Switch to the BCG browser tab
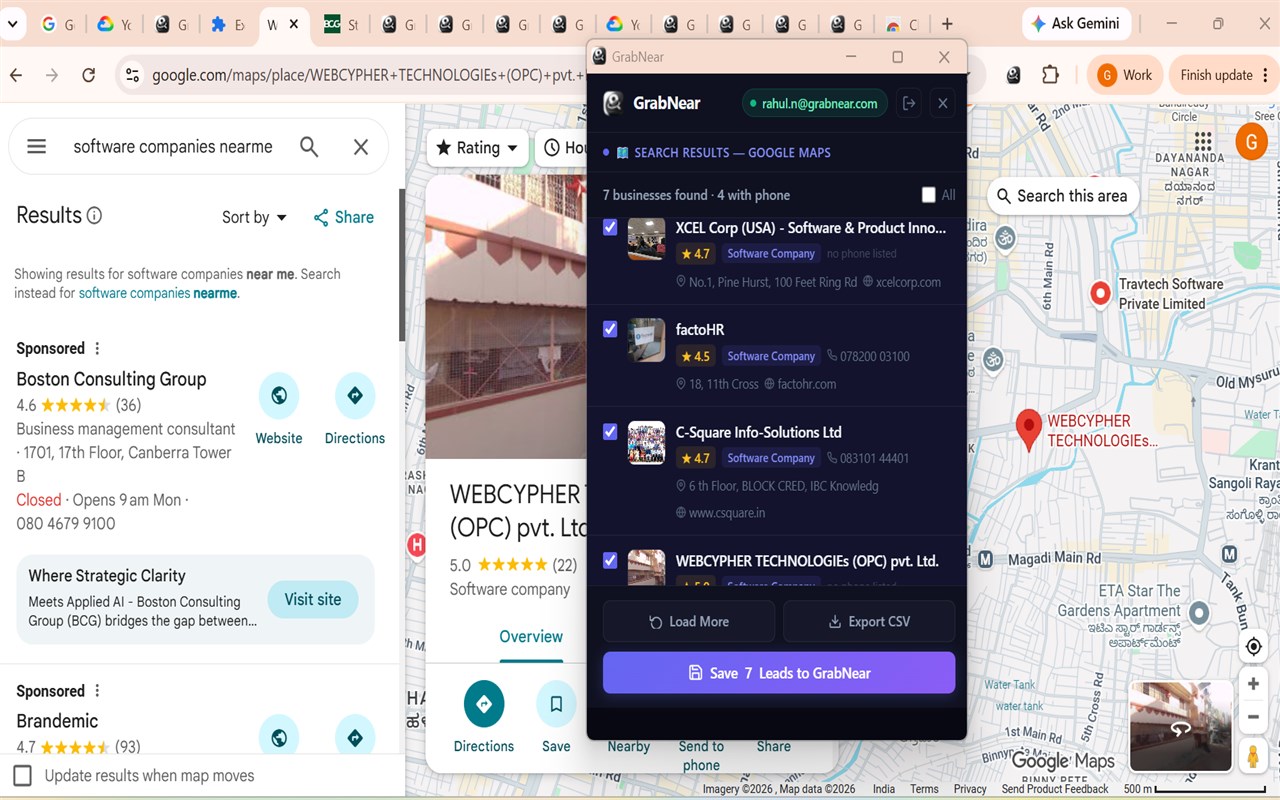This screenshot has width=1280, height=800. pyautogui.click(x=340, y=24)
